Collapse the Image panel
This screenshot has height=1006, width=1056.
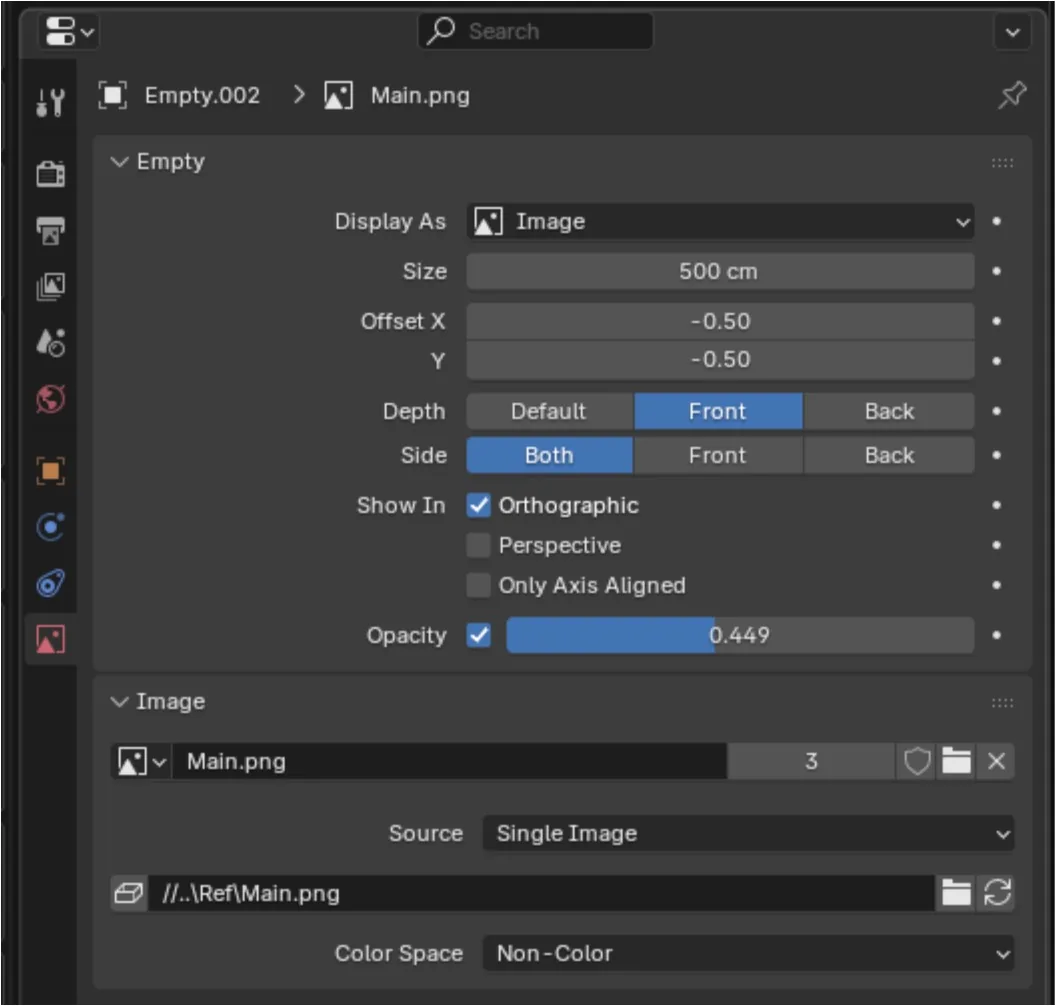tap(119, 702)
